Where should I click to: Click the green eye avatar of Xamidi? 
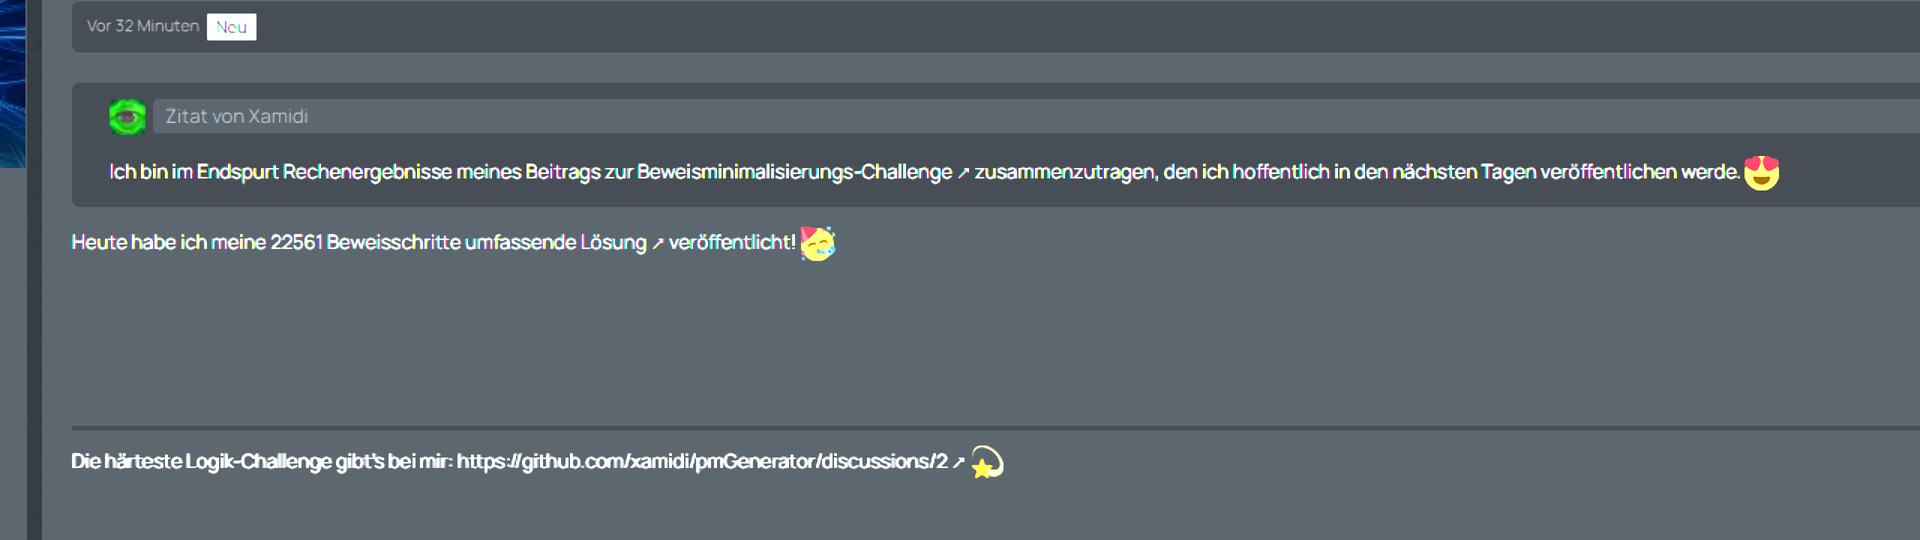(127, 117)
